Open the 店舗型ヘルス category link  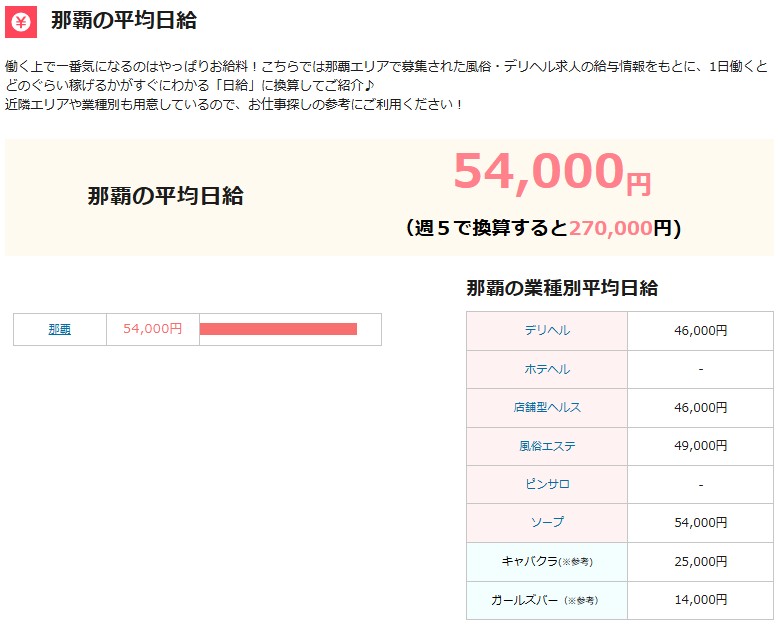547,407
